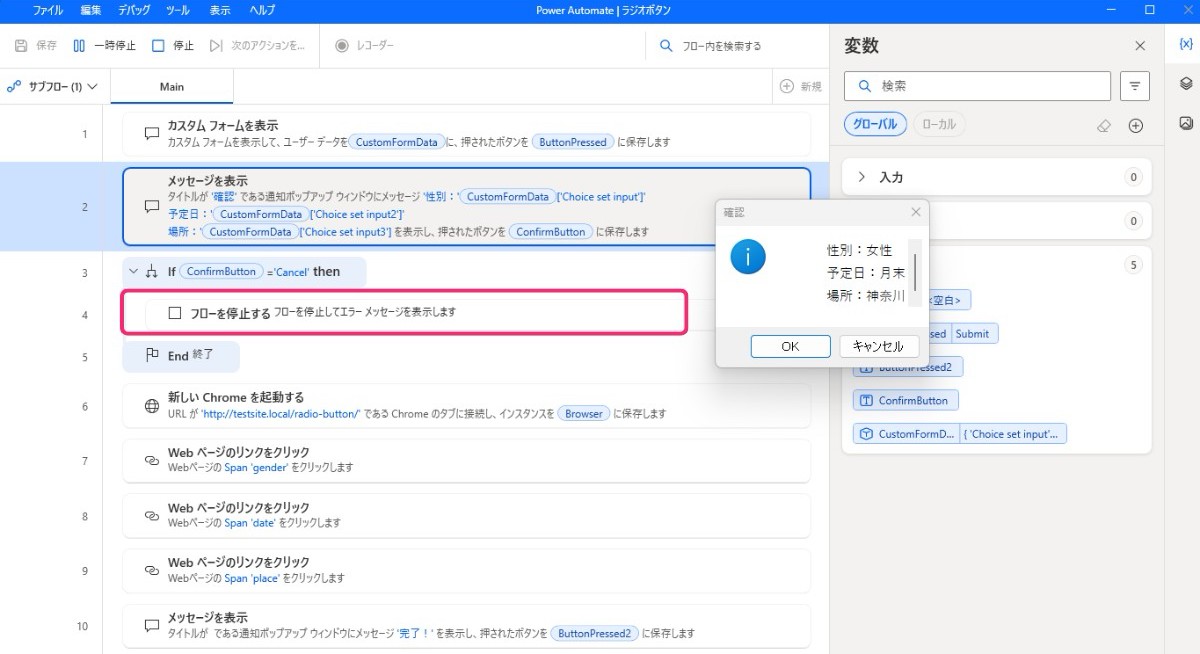1200x654 pixels.
Task: Select the グローバル scope toggle
Action: [876, 125]
